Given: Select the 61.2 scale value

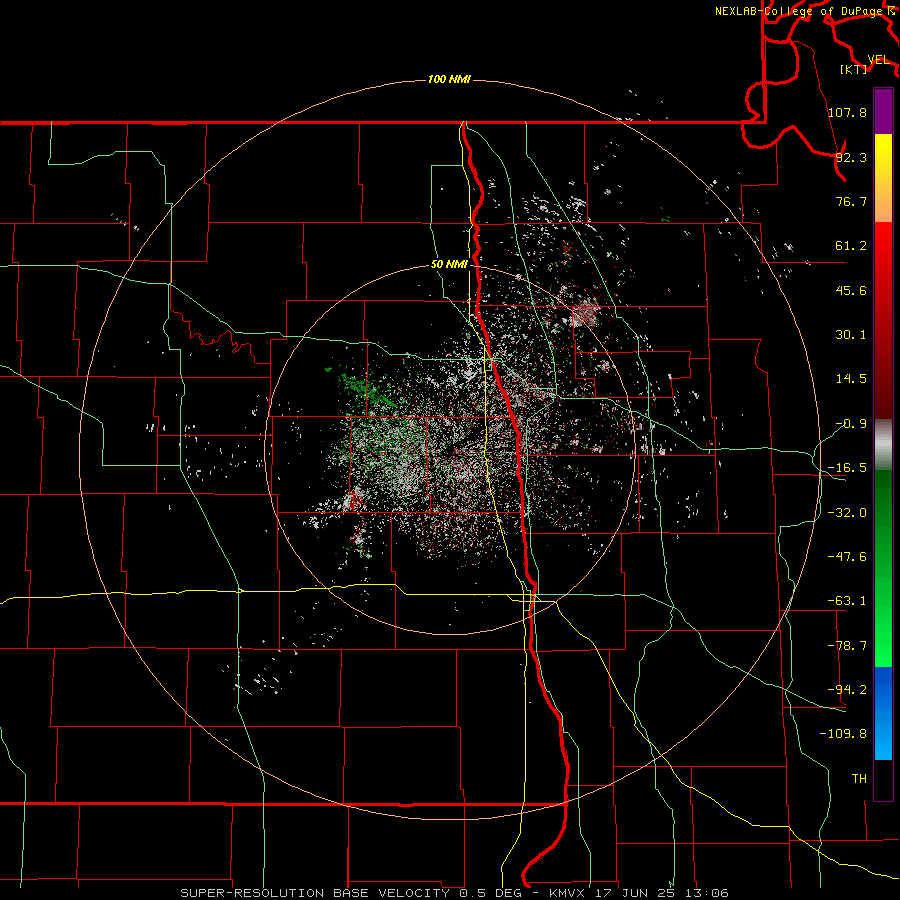Looking at the screenshot, I should 851,246.
